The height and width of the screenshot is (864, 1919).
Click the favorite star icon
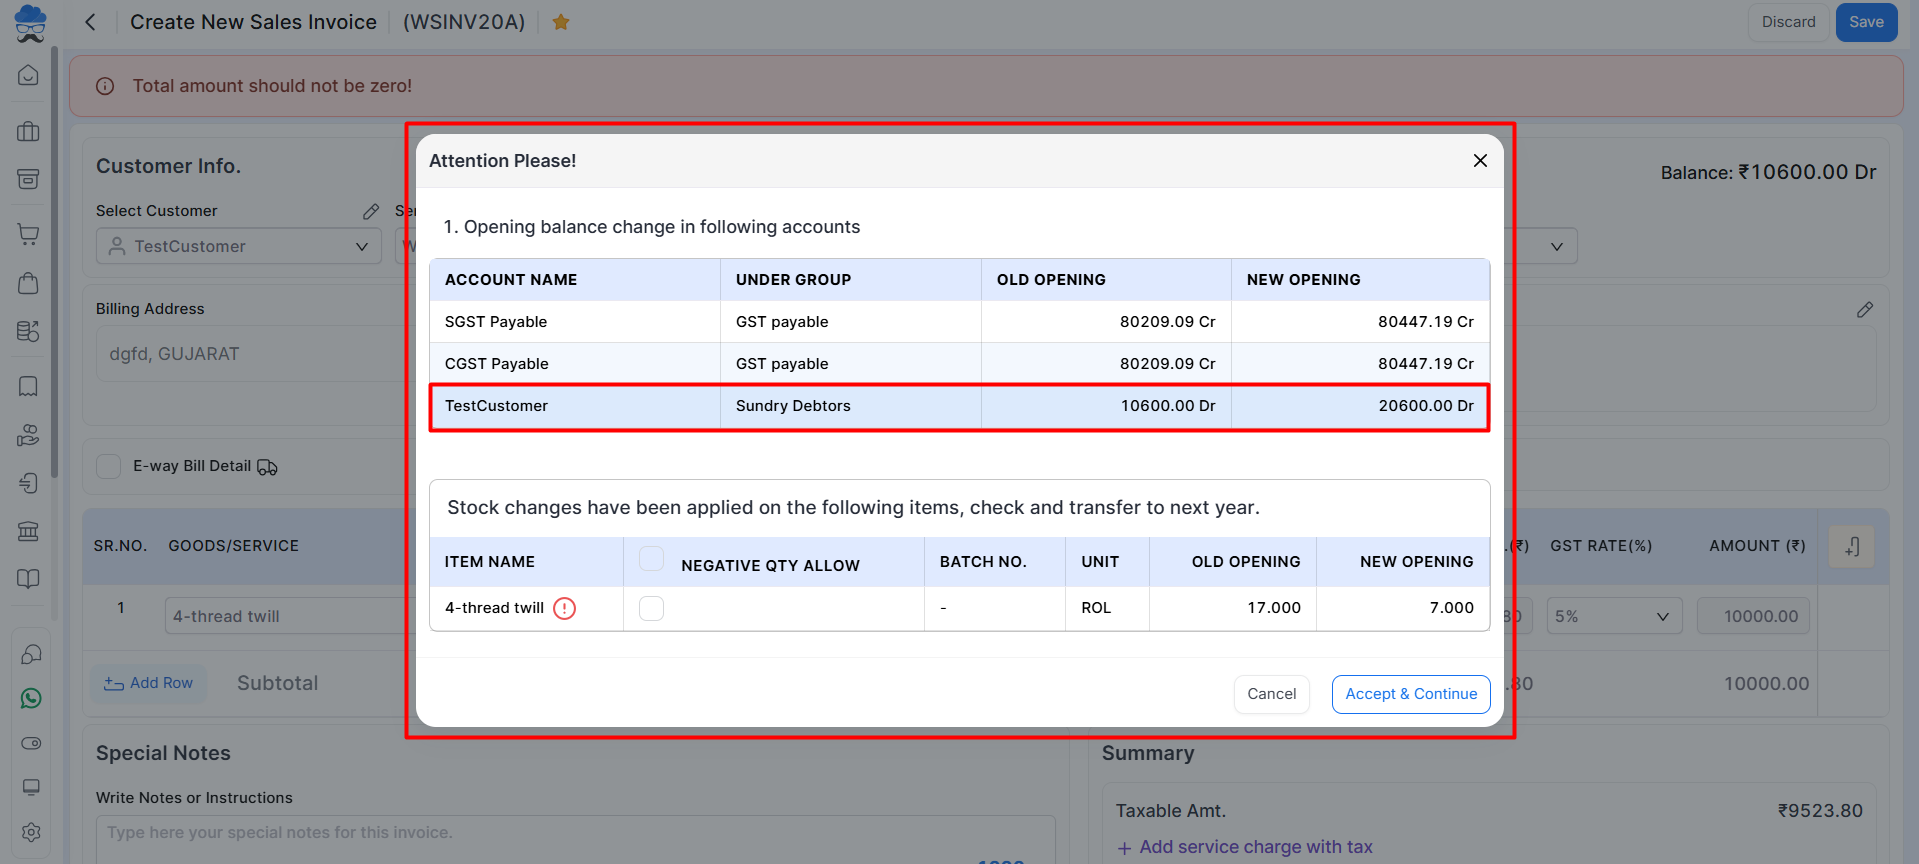point(561,22)
